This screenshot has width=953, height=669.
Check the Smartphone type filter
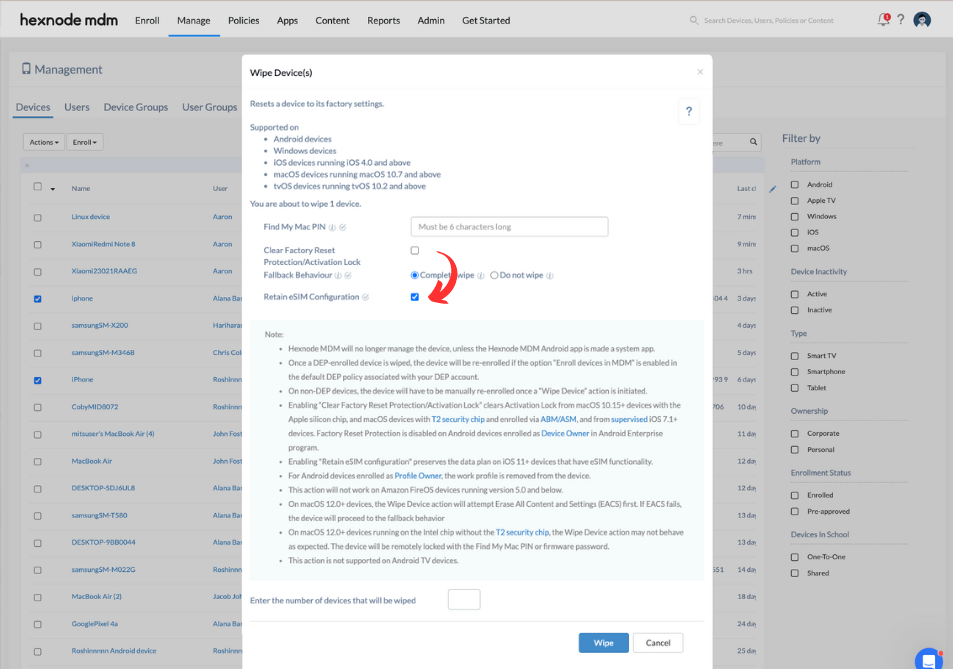794,371
